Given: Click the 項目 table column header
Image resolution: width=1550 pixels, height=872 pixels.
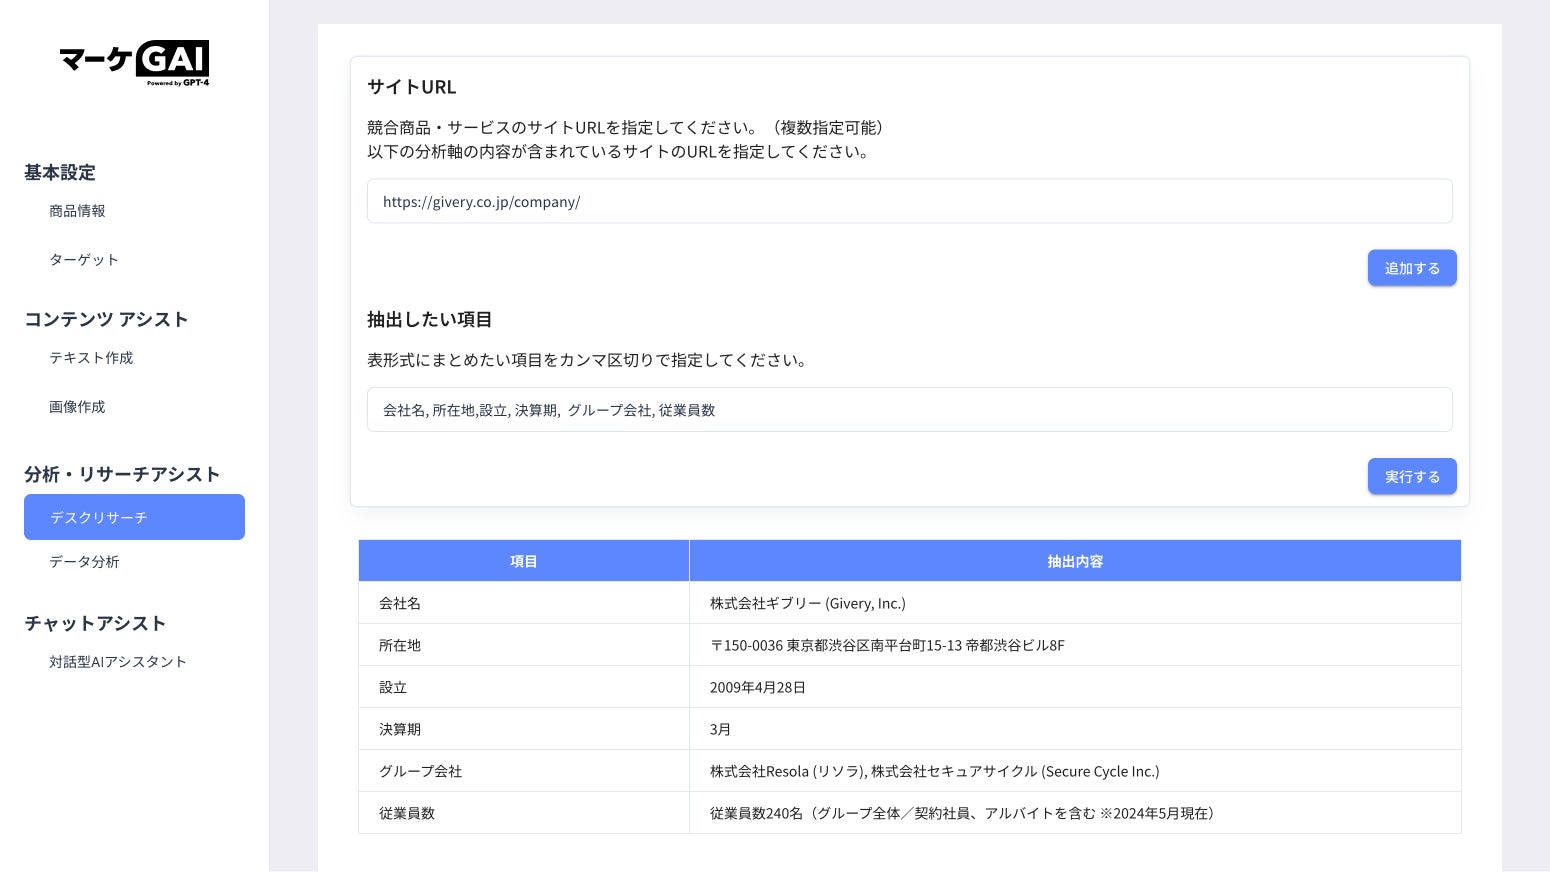Looking at the screenshot, I should tap(524, 561).
